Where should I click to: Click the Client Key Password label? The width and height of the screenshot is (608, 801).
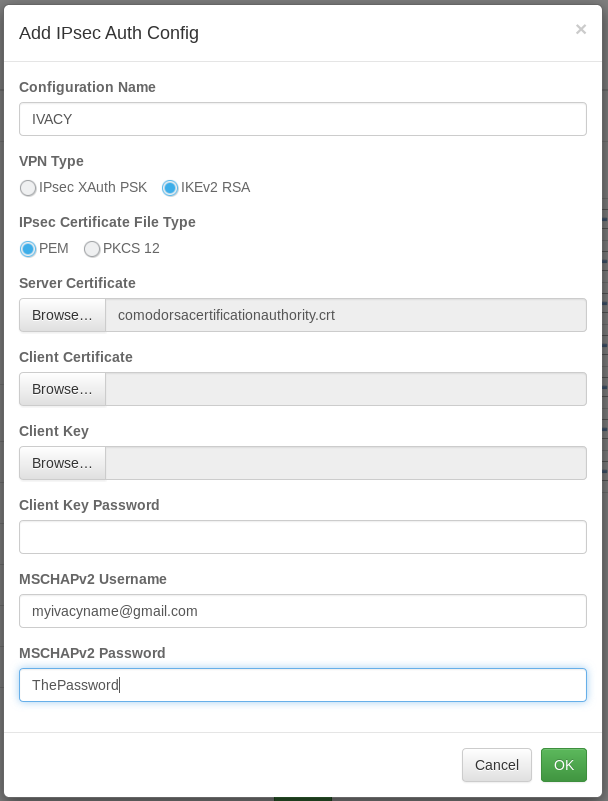click(89, 505)
